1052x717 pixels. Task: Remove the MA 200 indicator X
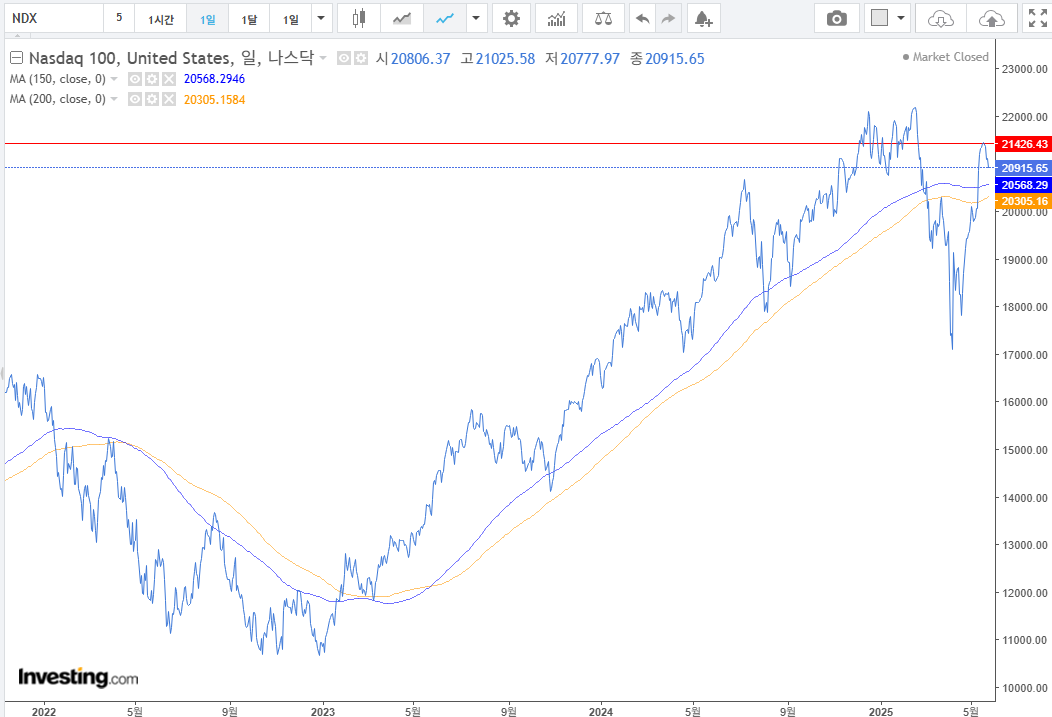click(x=169, y=99)
